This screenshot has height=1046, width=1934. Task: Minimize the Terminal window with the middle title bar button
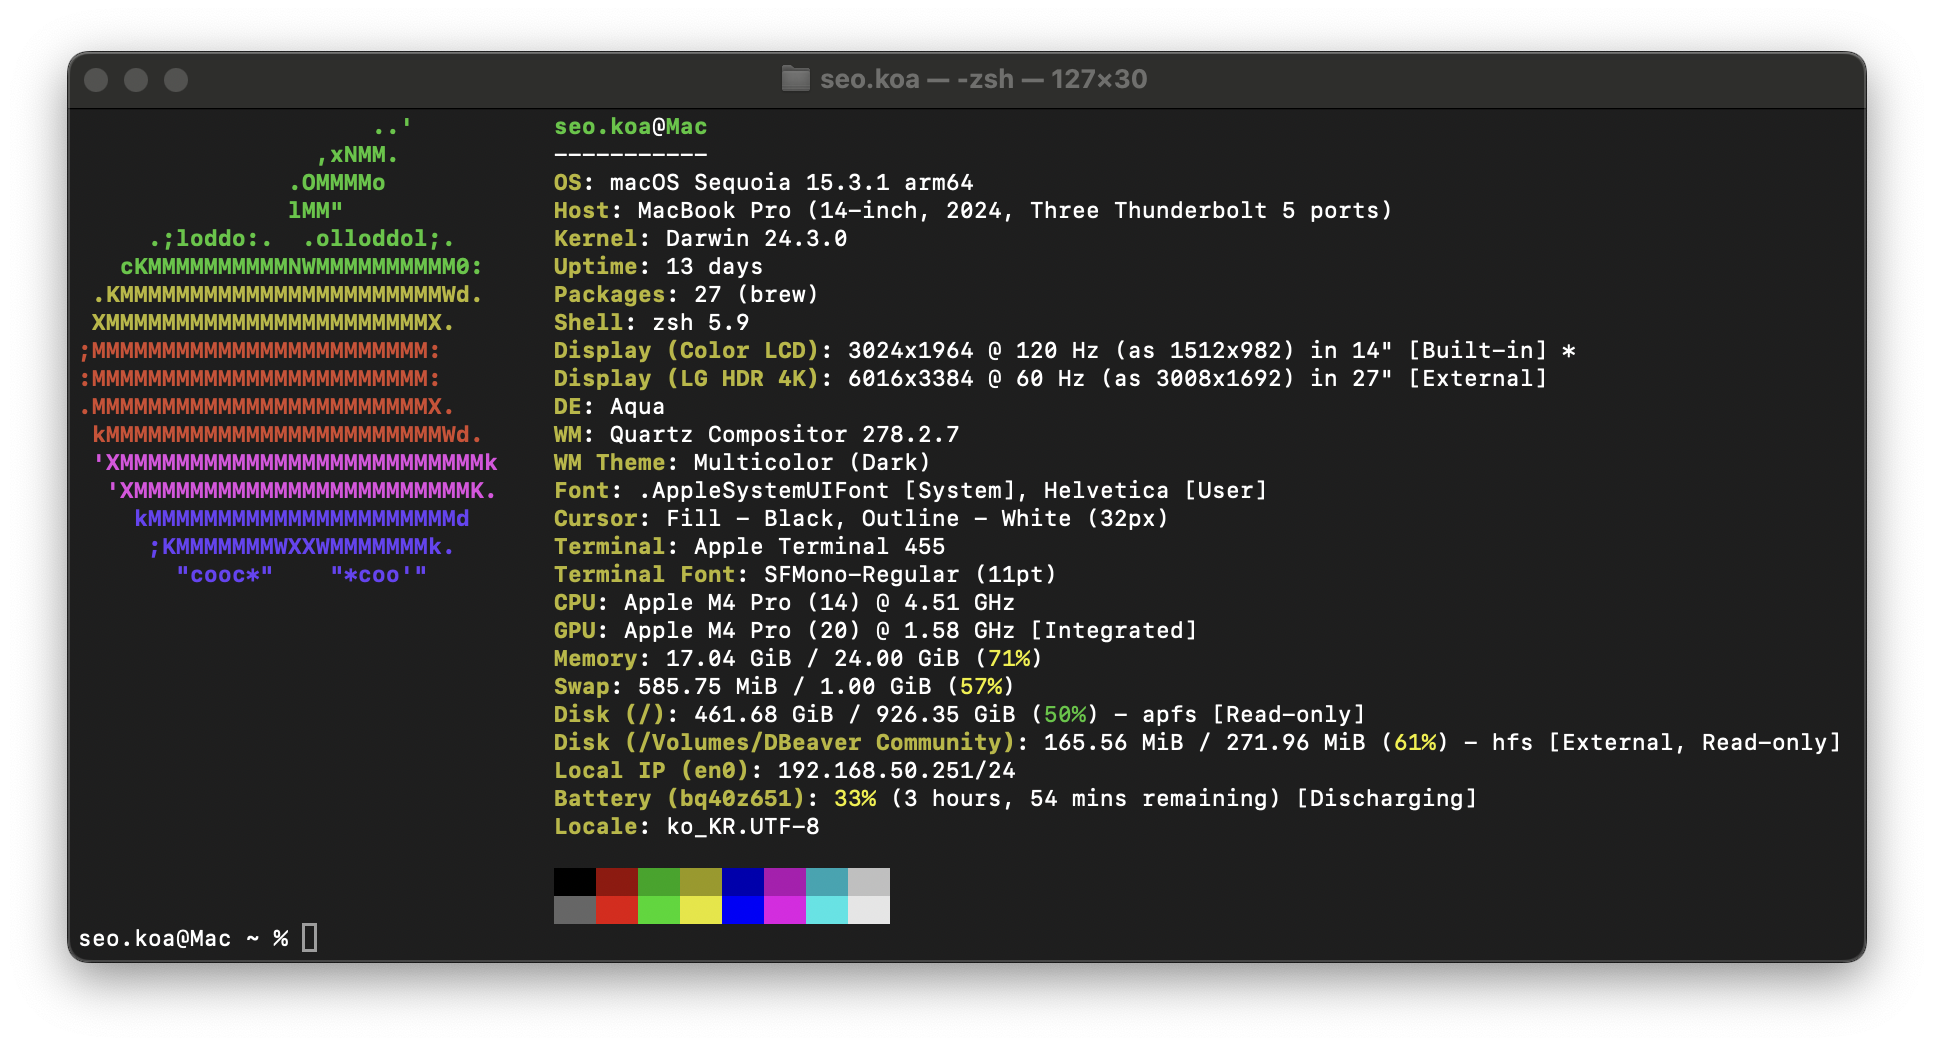[136, 80]
